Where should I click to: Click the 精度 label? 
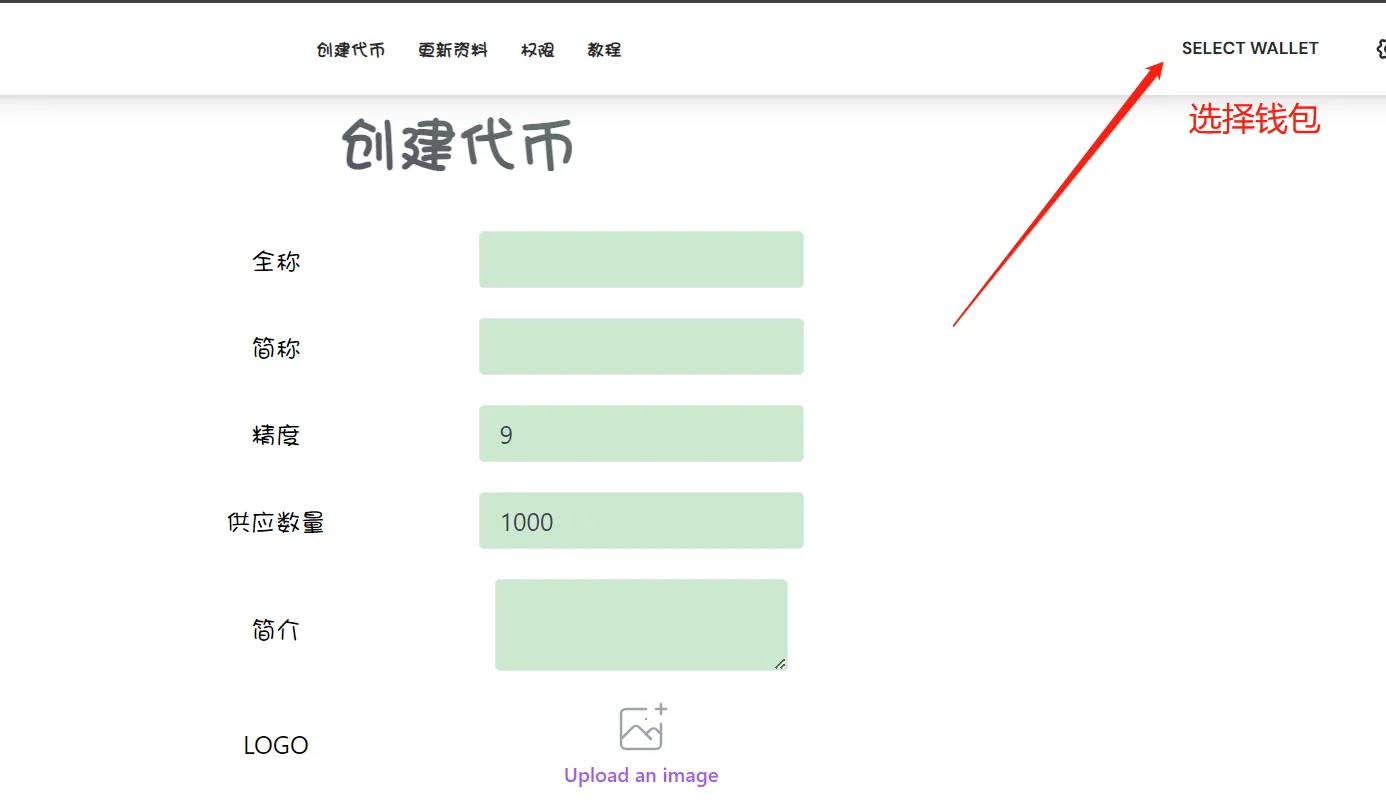tap(276, 436)
